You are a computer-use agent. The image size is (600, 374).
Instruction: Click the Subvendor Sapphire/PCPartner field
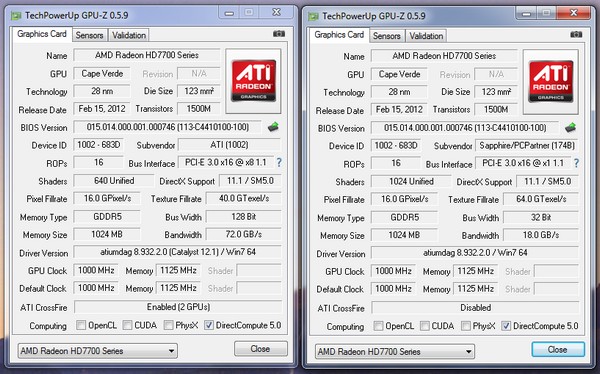(x=527, y=145)
